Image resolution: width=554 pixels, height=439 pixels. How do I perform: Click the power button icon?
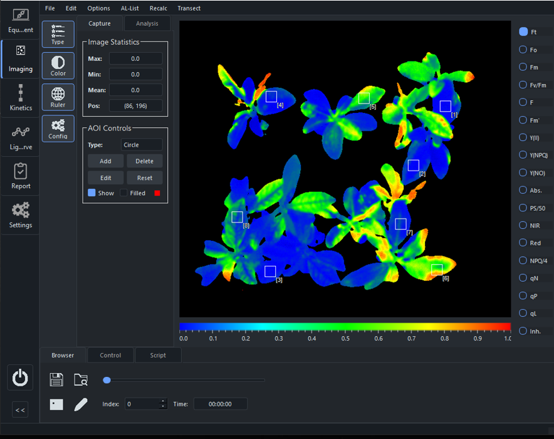20,378
